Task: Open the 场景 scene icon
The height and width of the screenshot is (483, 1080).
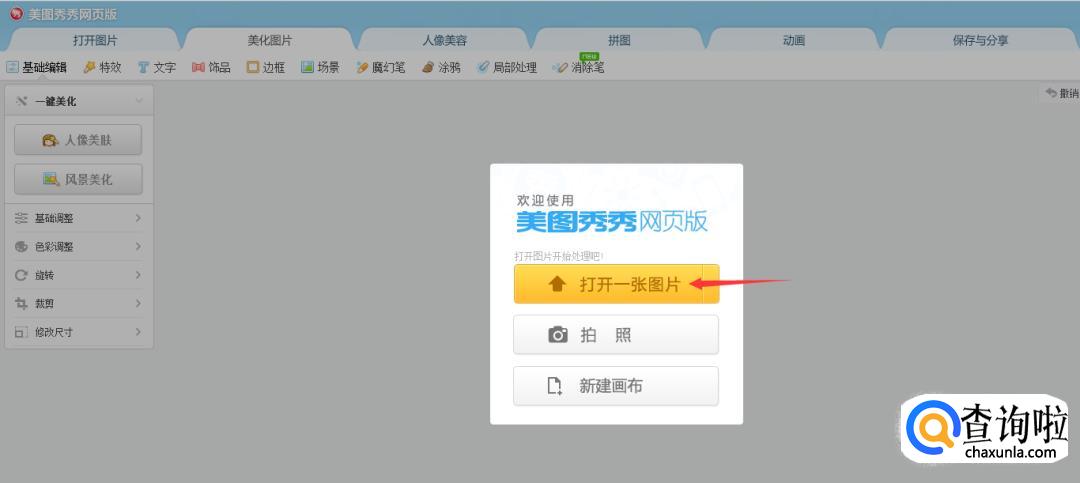Action: (307, 68)
